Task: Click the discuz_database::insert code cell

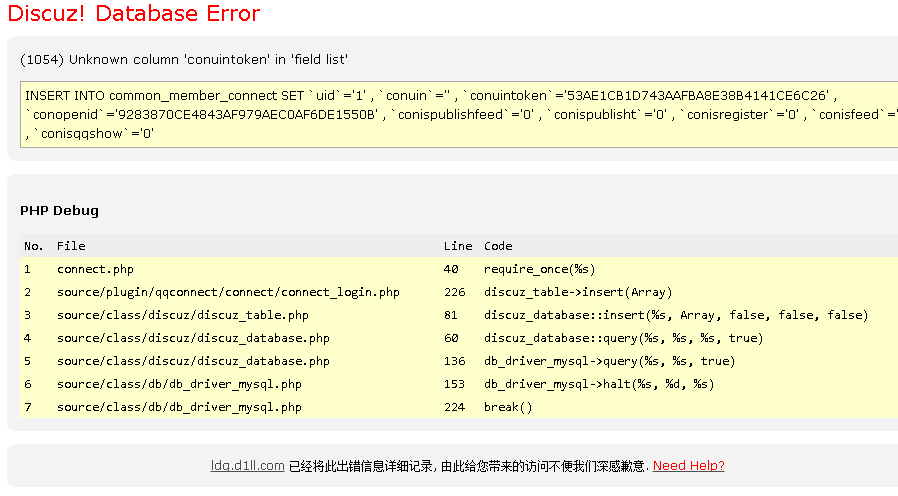Action: coord(676,315)
